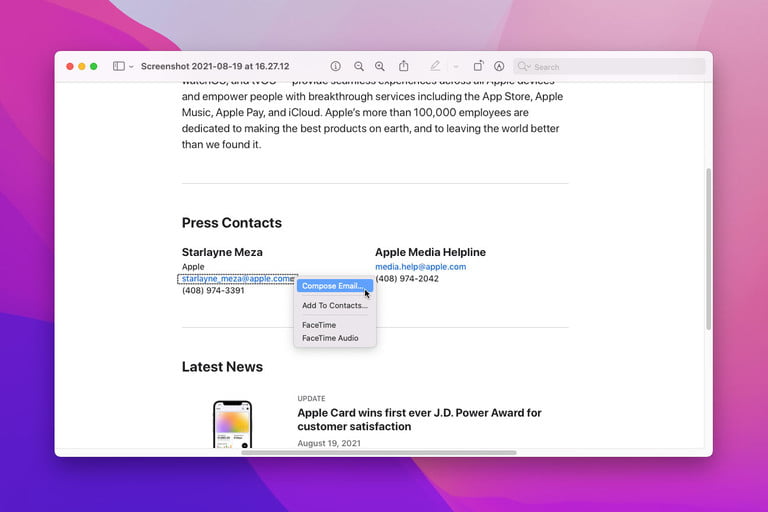Image resolution: width=768 pixels, height=512 pixels.
Task: Open the sidebar view button
Action: pos(119,66)
